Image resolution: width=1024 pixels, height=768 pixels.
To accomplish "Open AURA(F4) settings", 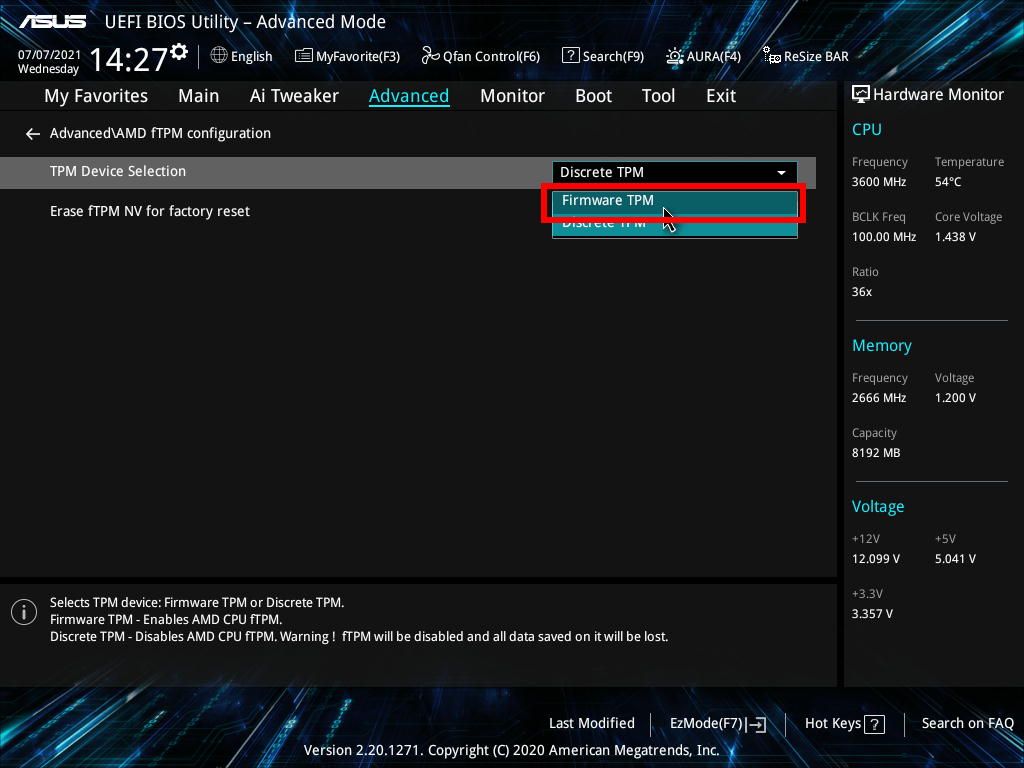I will [703, 56].
